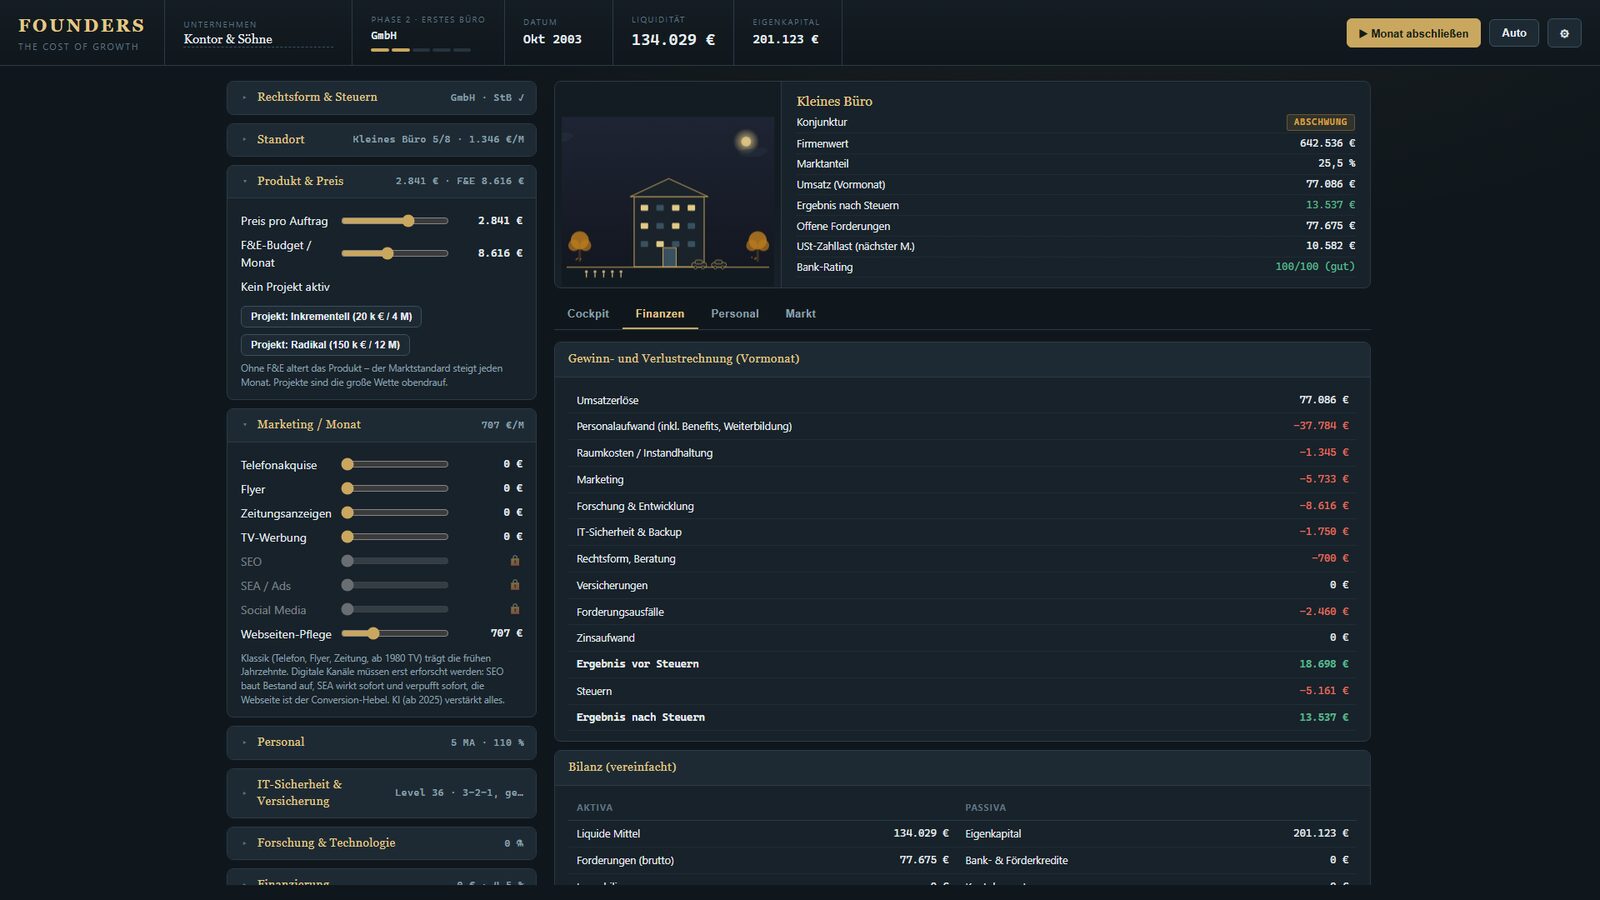
Task: Click the Umsatzerlöse row label
Action: 607,401
